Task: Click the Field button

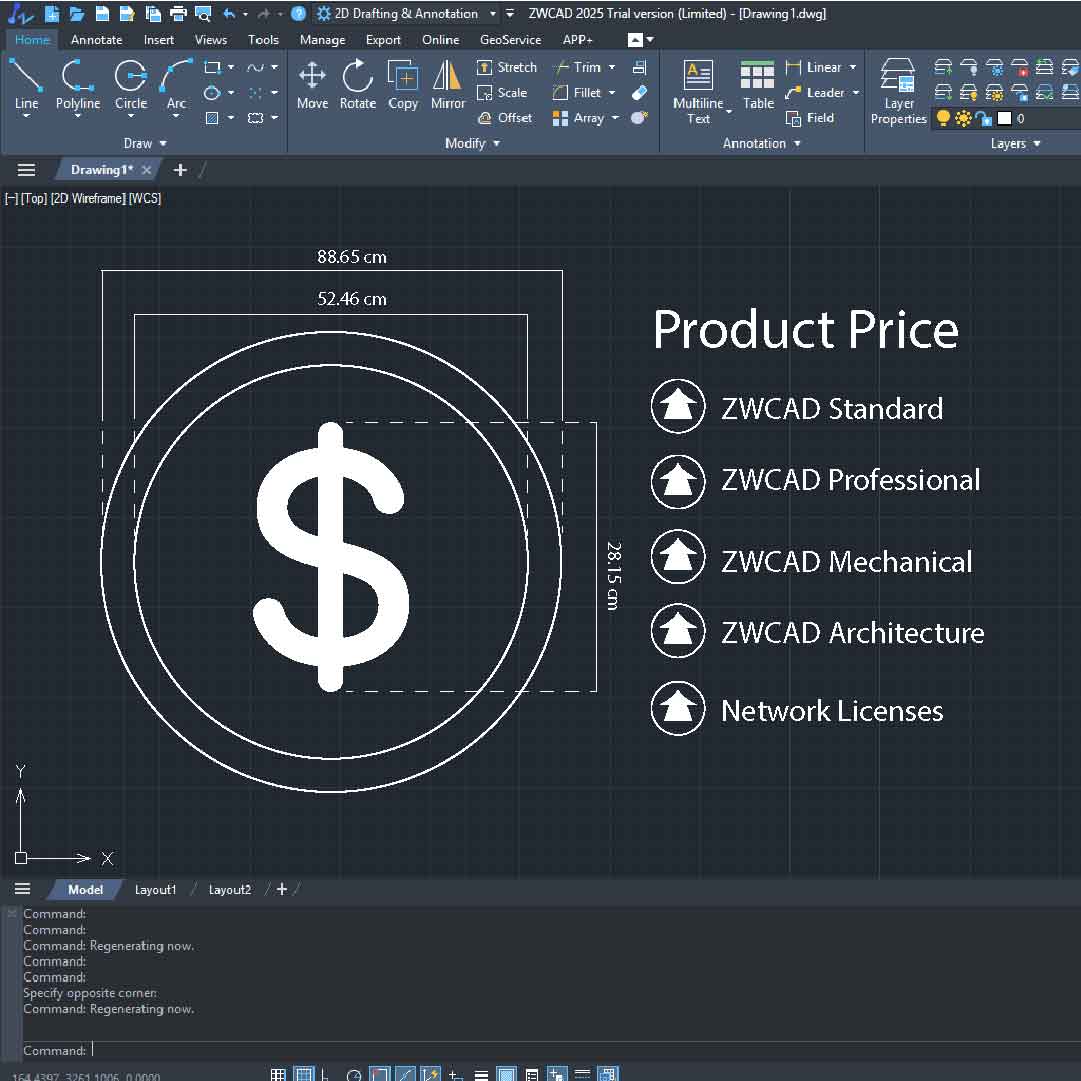Action: (810, 118)
